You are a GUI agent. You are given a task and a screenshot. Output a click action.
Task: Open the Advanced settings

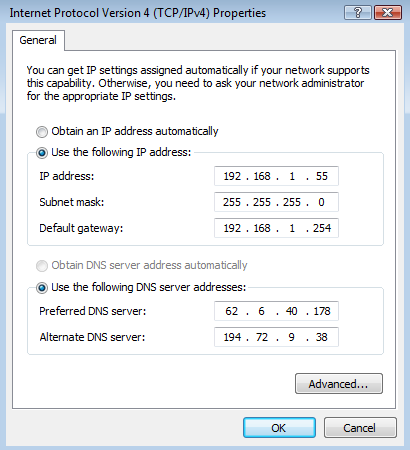click(339, 384)
